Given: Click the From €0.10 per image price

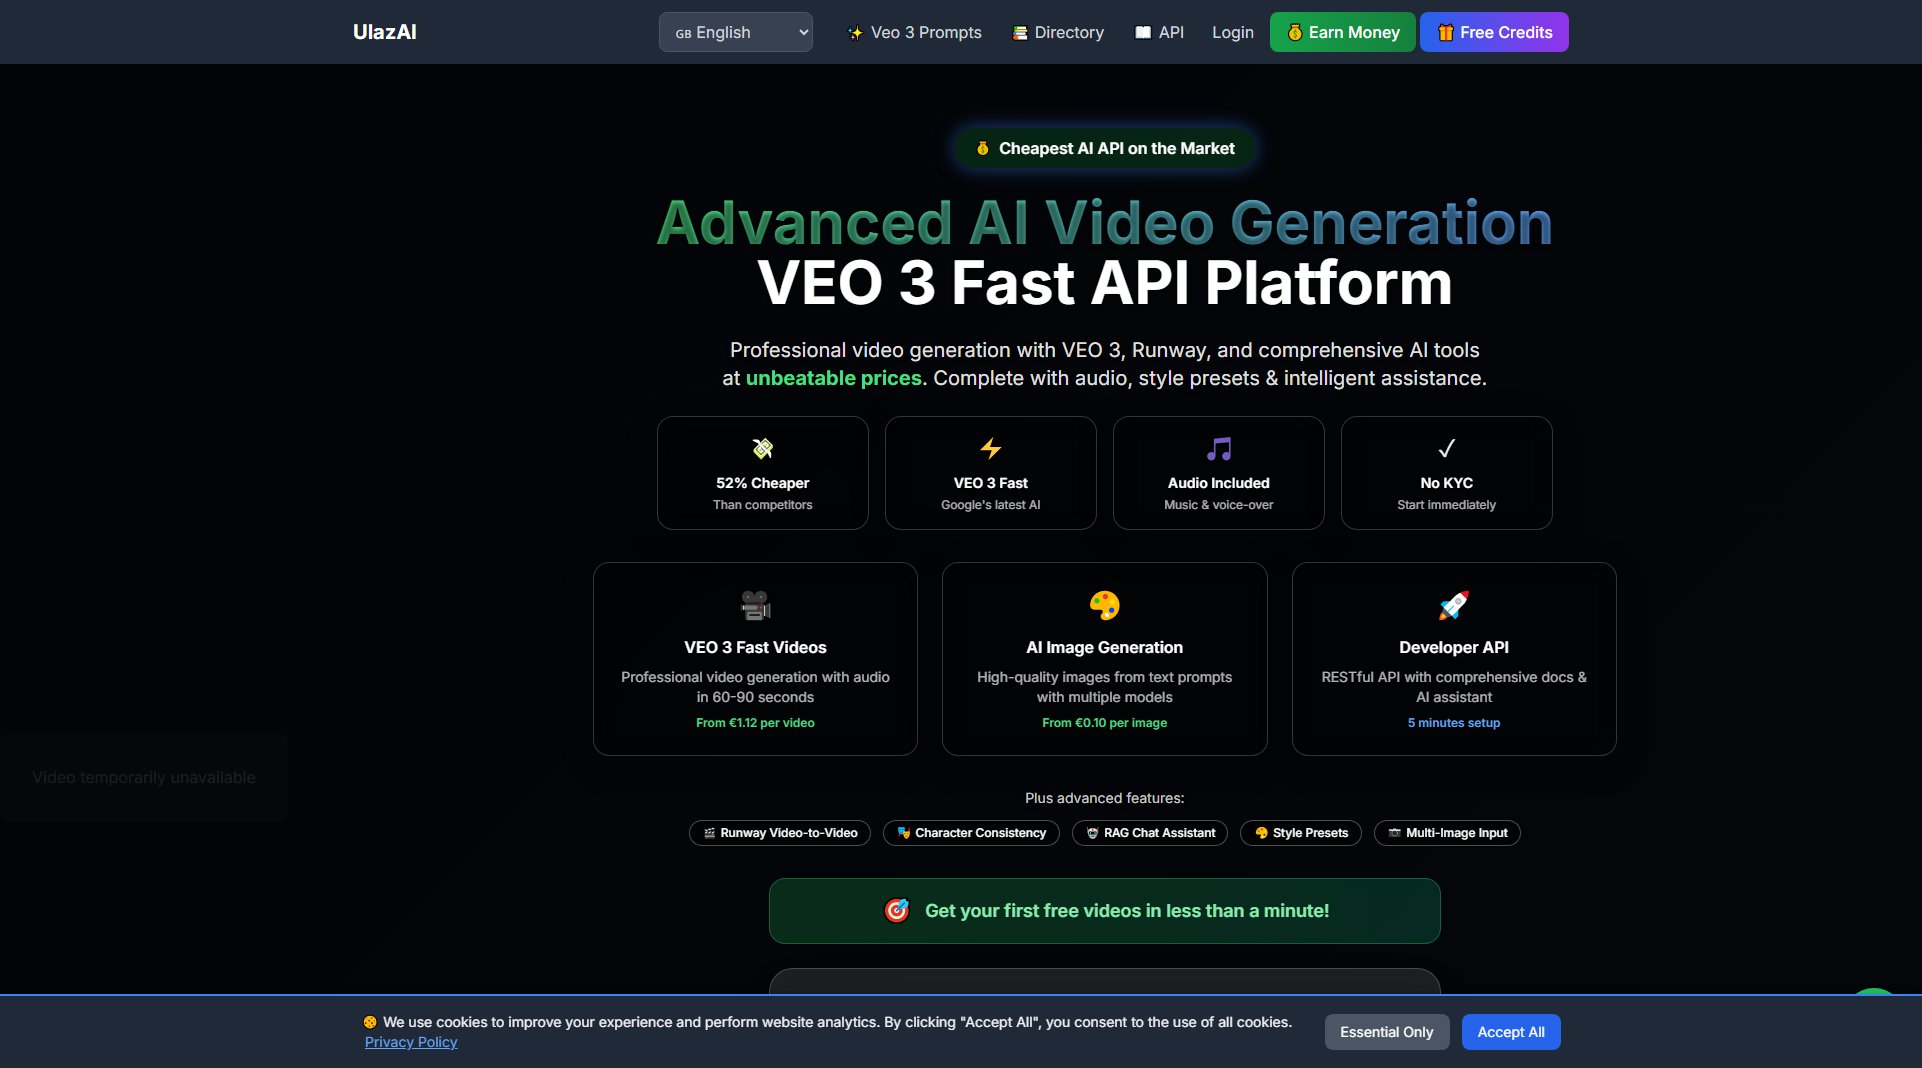Looking at the screenshot, I should pyautogui.click(x=1105, y=723).
